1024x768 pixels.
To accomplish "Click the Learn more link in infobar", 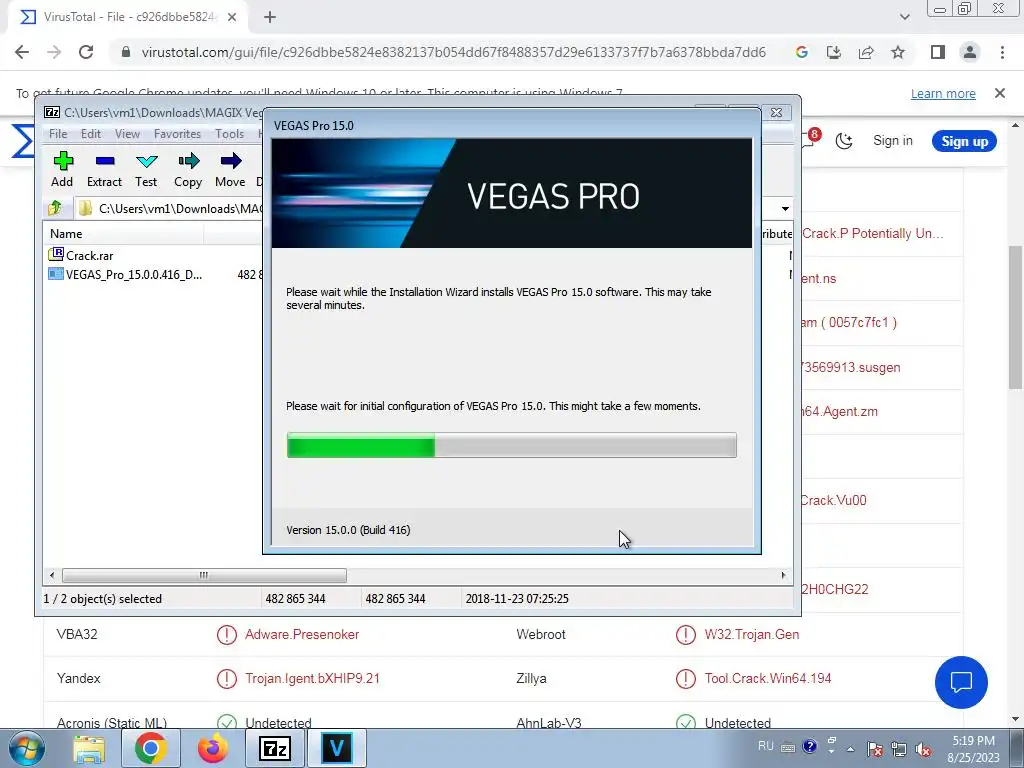I will 943,93.
